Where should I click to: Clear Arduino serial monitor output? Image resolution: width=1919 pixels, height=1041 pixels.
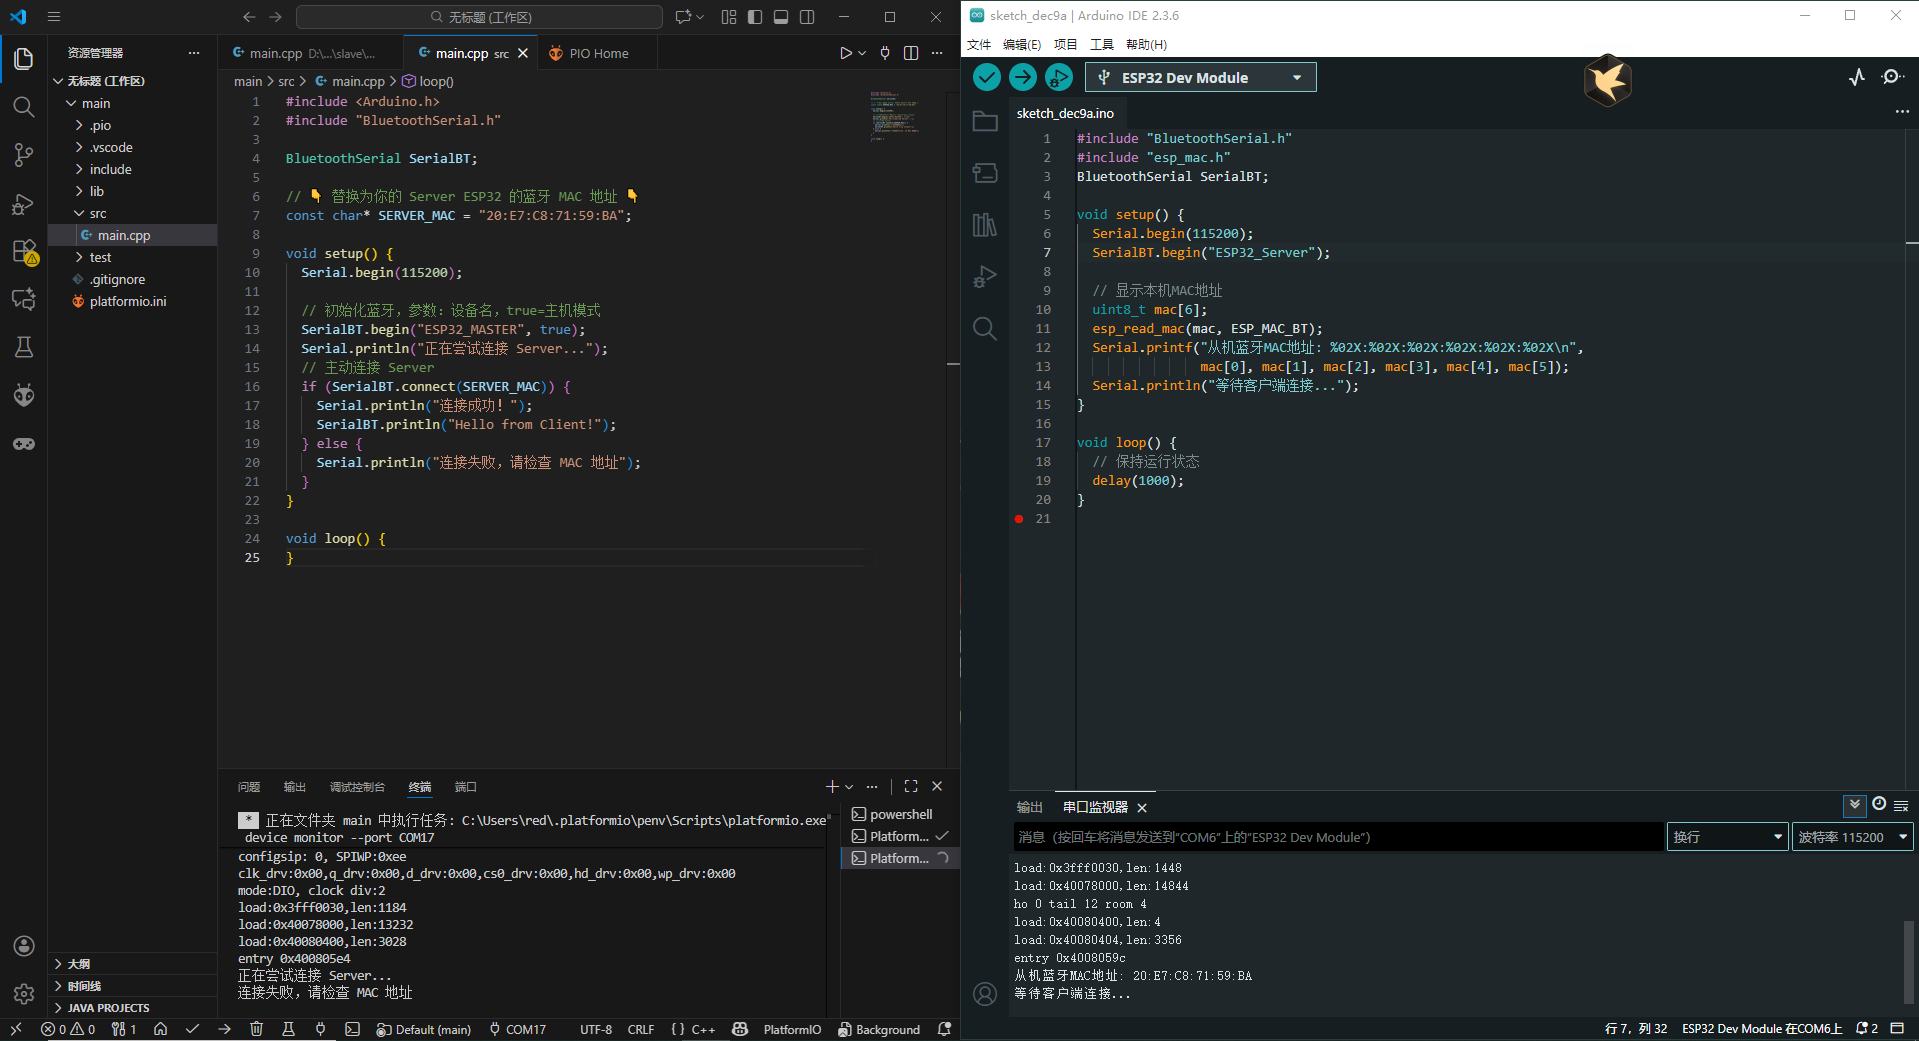coord(1901,806)
